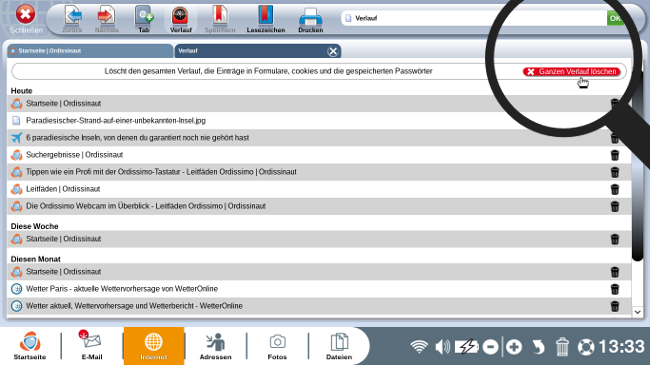This screenshot has height=365, width=650.
Task: Delete the Suchergebnisse | Ordissinaut history entry
Action: pos(615,155)
